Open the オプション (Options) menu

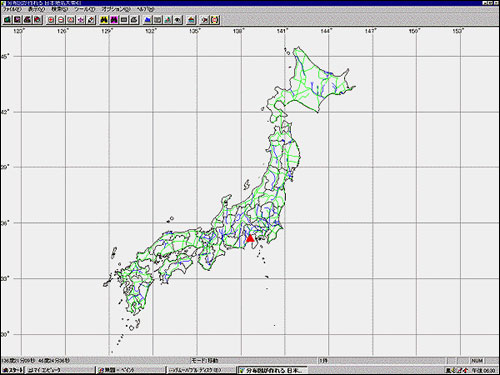click(x=116, y=9)
